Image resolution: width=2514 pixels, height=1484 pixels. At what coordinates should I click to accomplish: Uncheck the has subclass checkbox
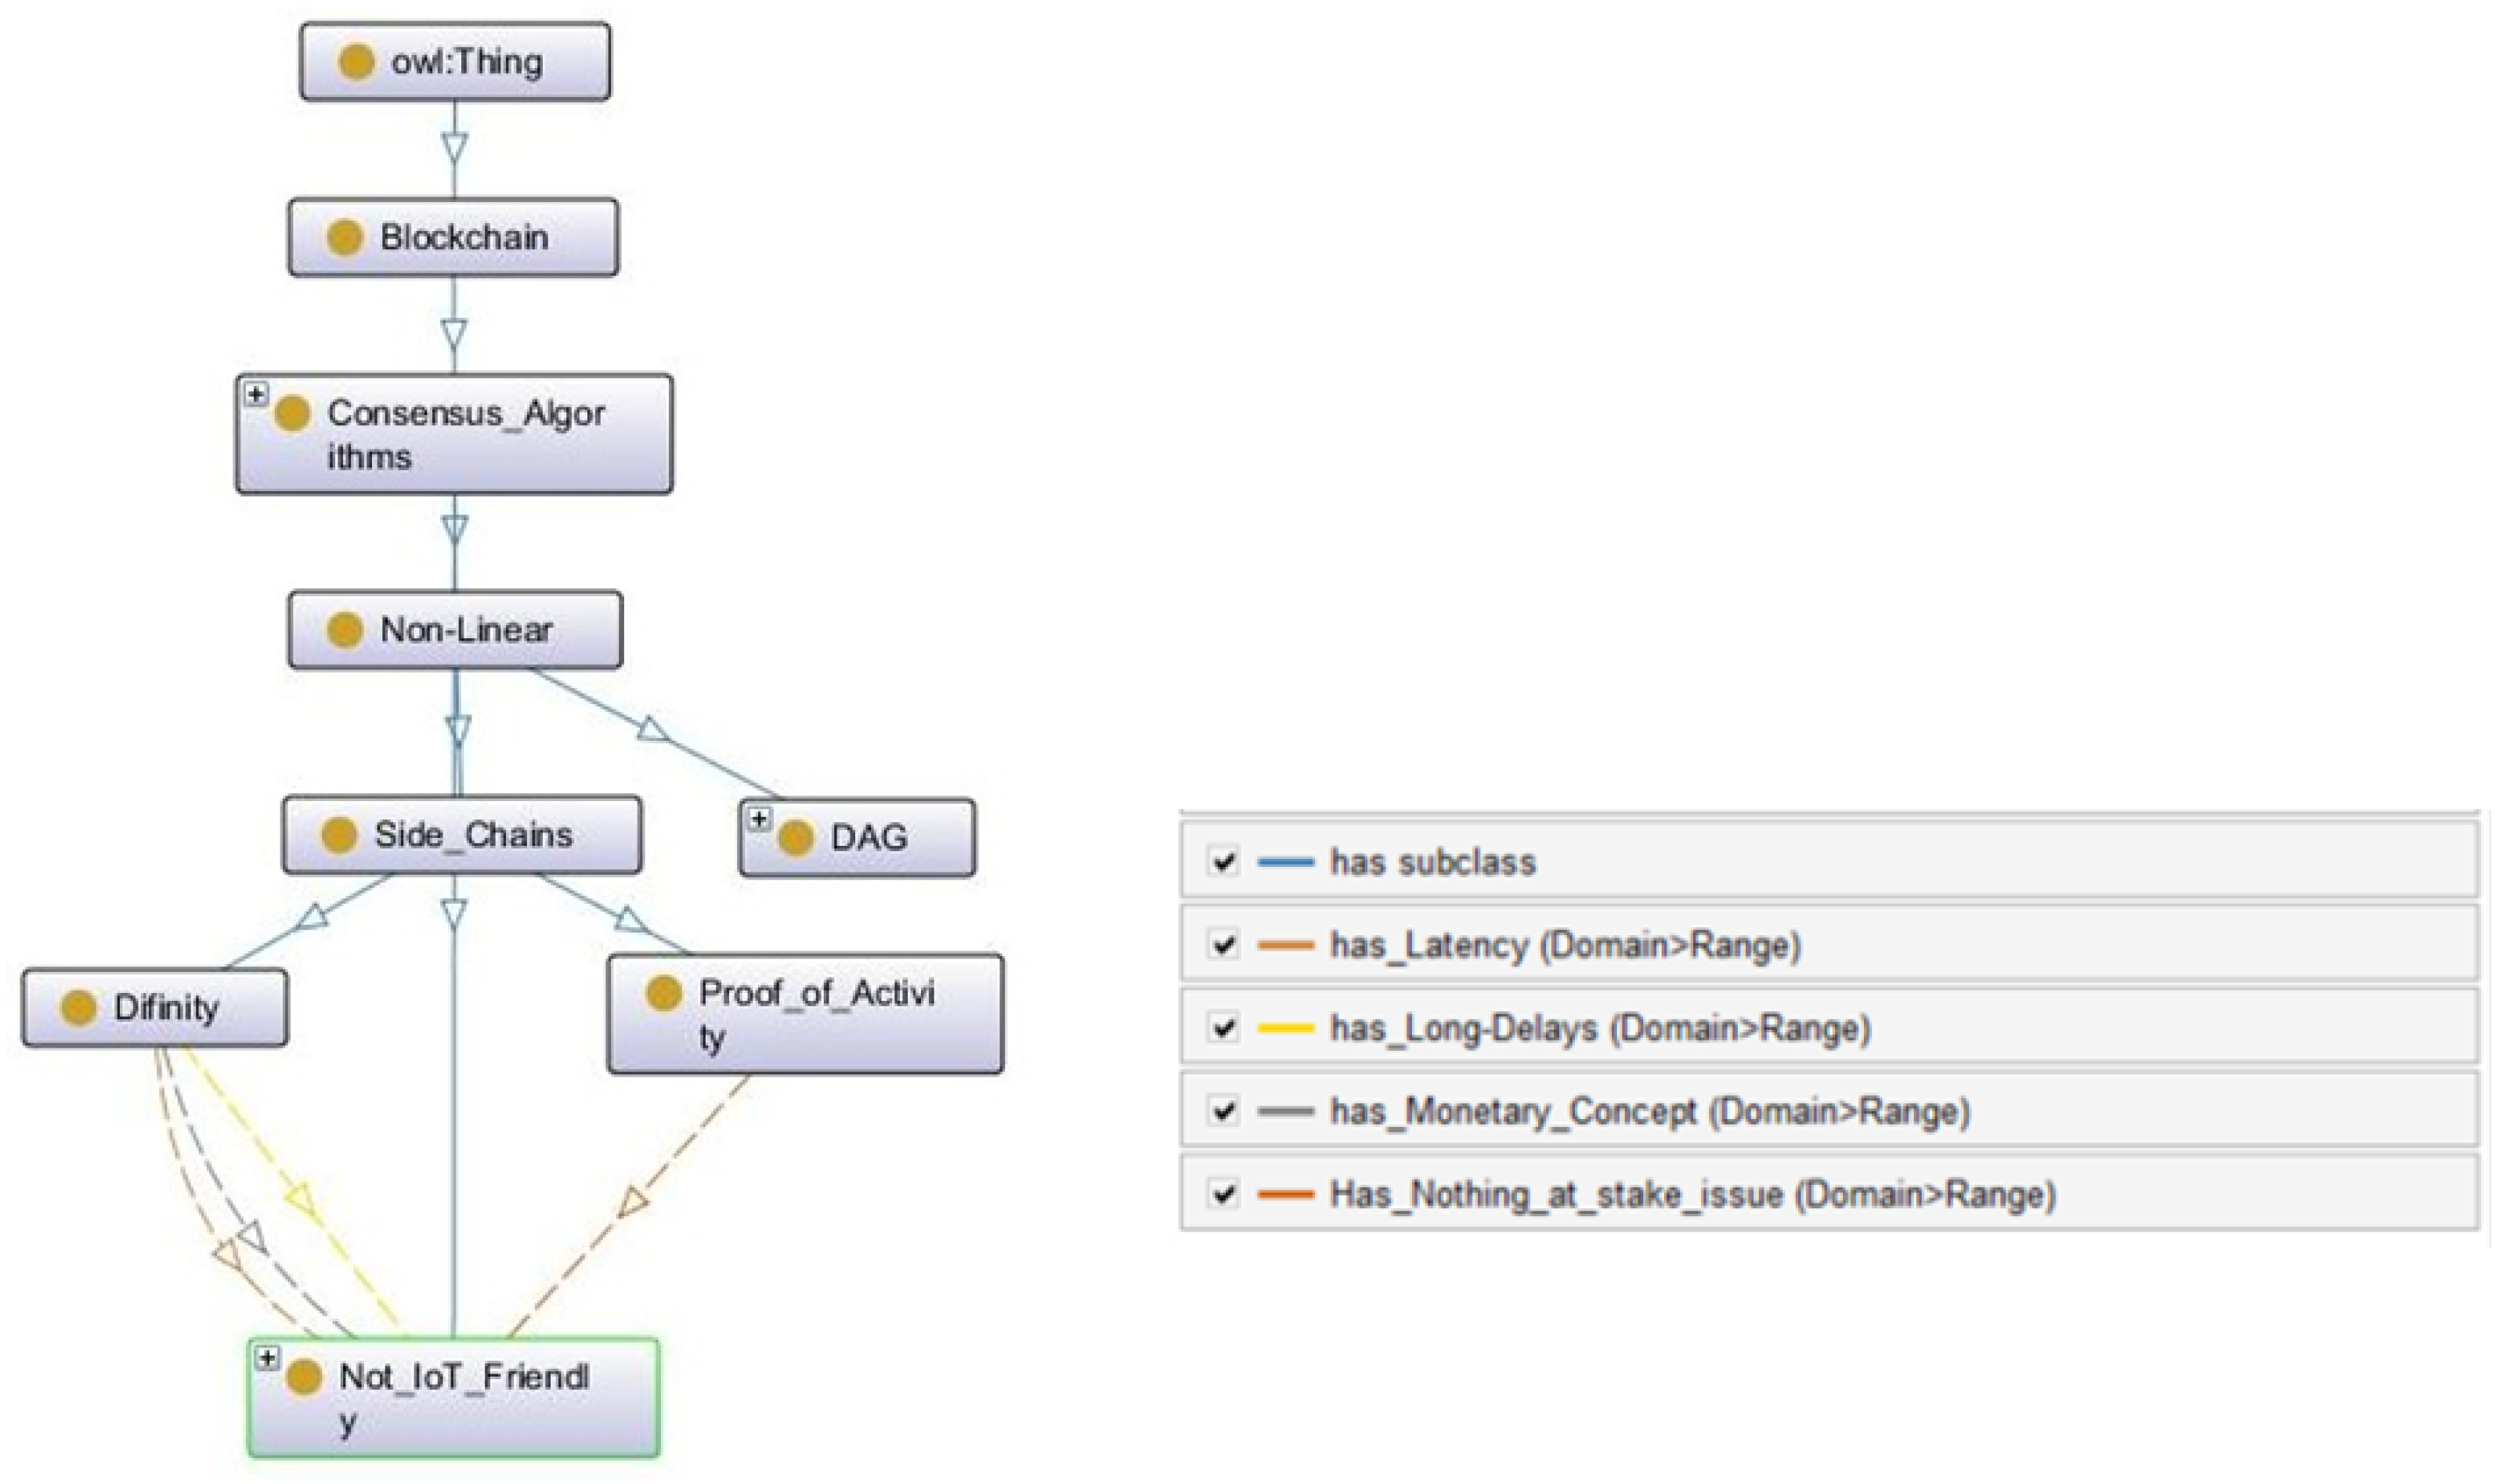(1223, 861)
